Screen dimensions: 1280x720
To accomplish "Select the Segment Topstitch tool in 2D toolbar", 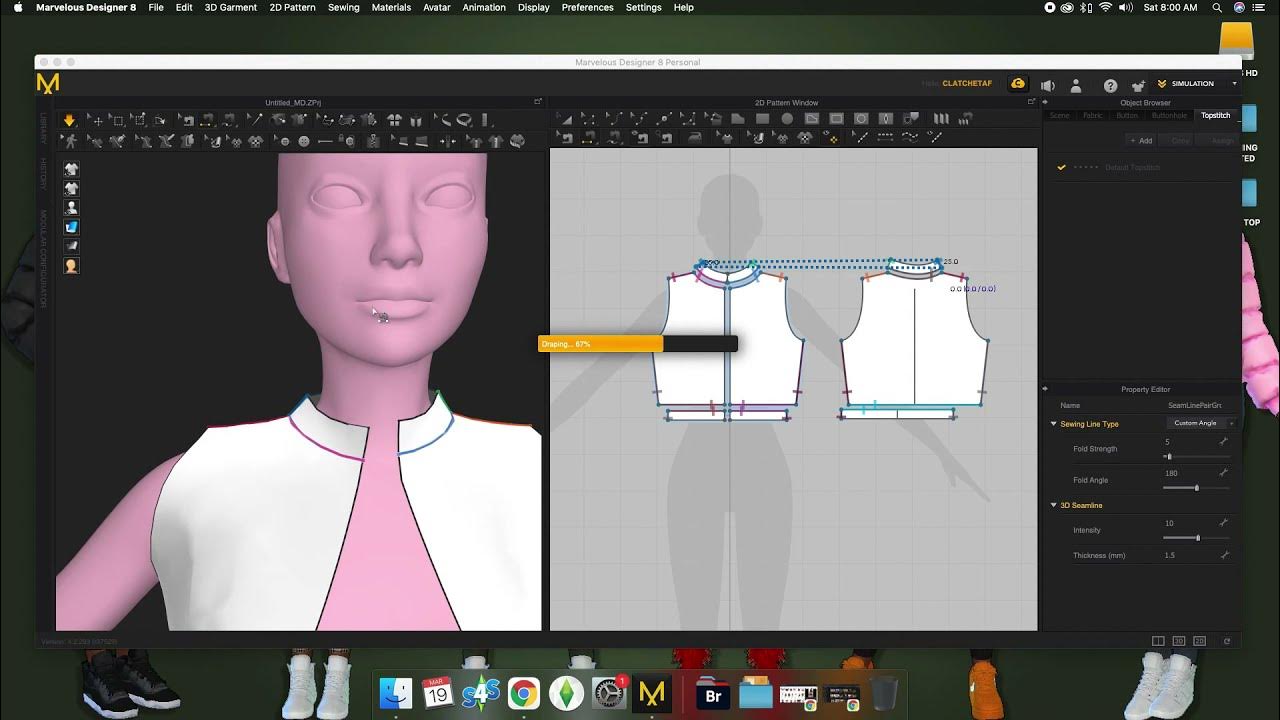I will [885, 138].
